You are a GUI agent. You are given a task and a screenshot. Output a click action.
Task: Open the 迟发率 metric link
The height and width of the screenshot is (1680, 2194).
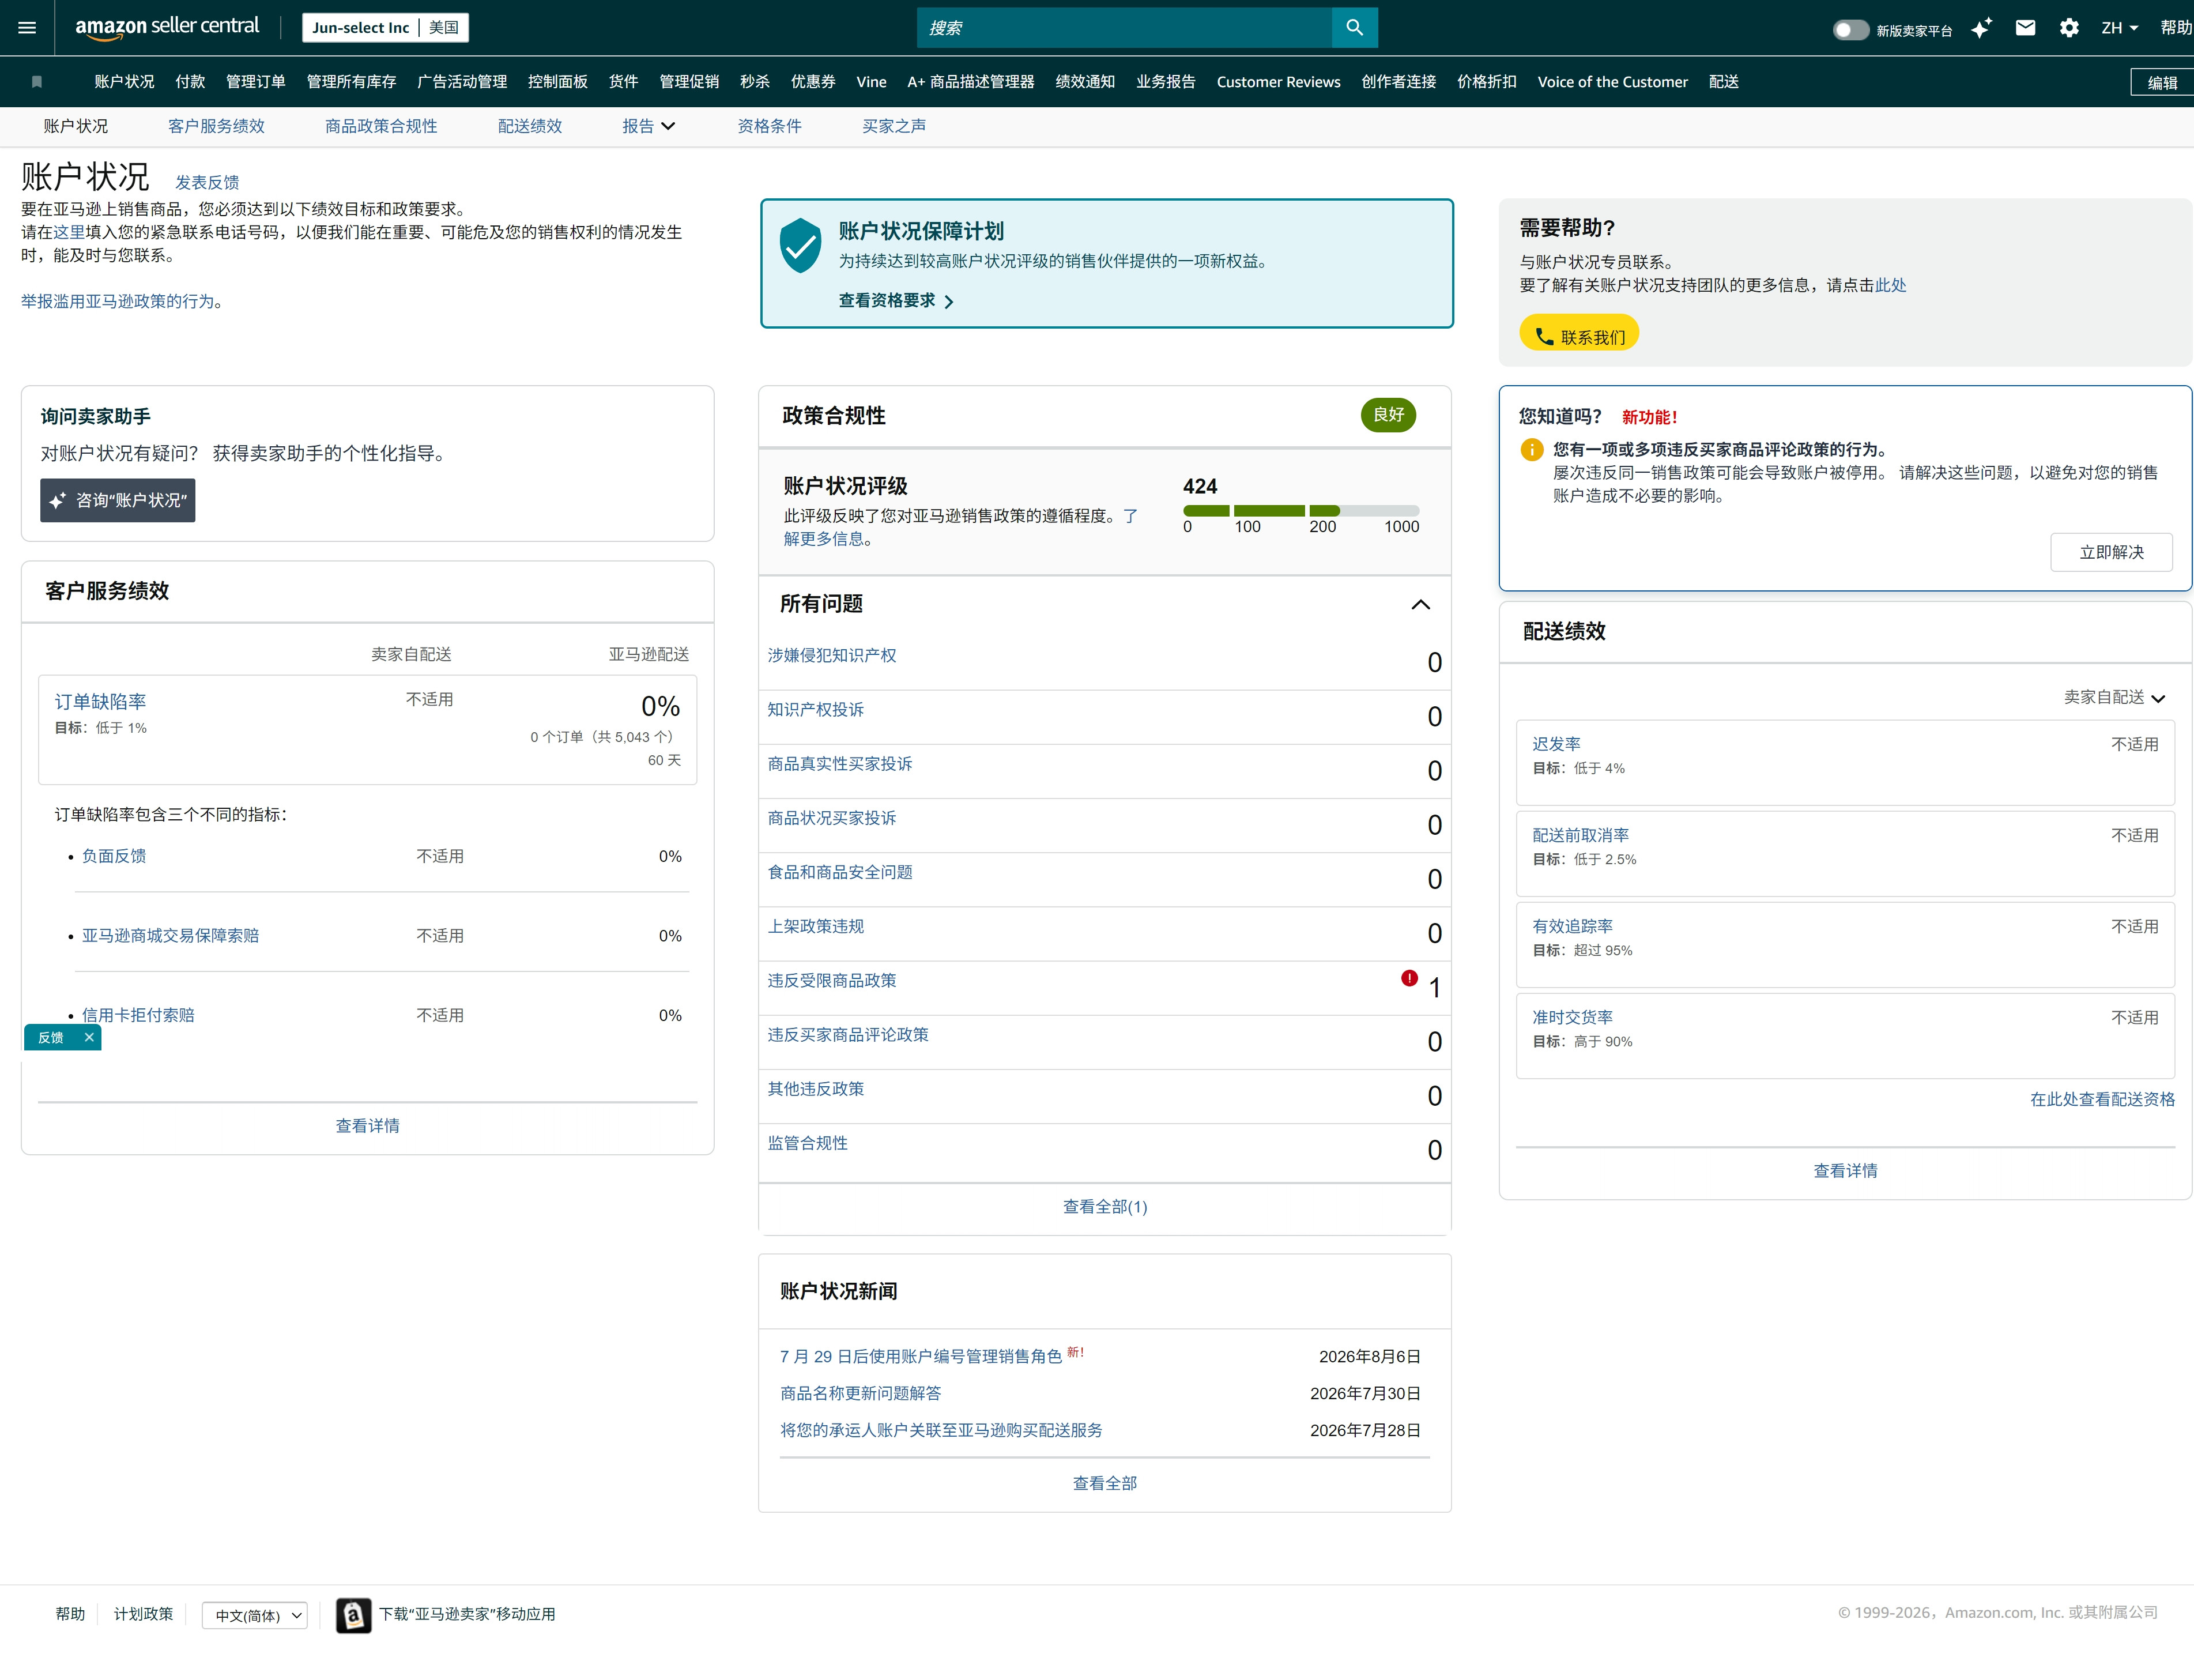pyautogui.click(x=1557, y=744)
